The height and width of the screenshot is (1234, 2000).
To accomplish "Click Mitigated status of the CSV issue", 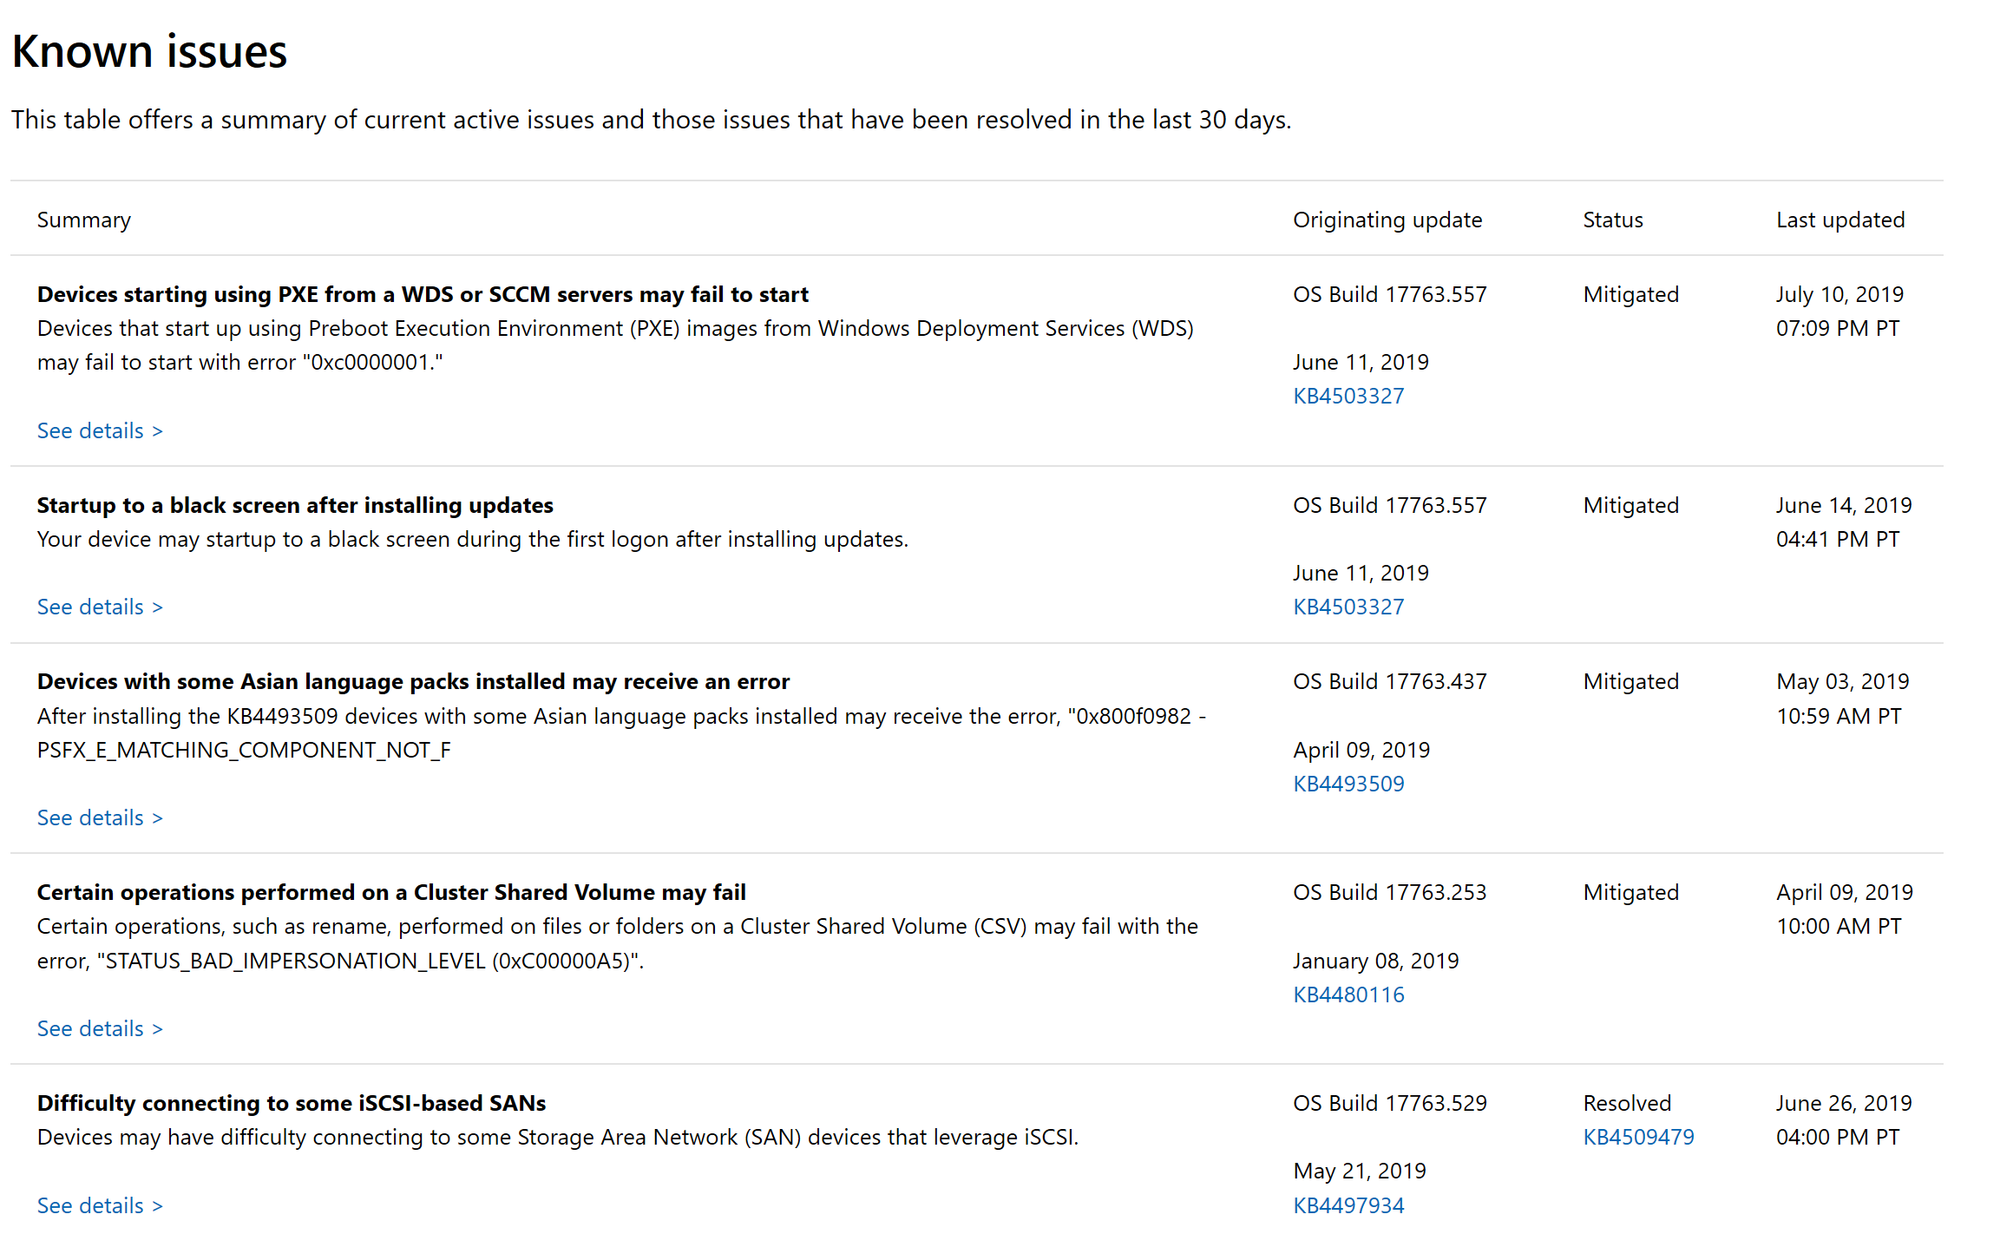I will (1630, 891).
